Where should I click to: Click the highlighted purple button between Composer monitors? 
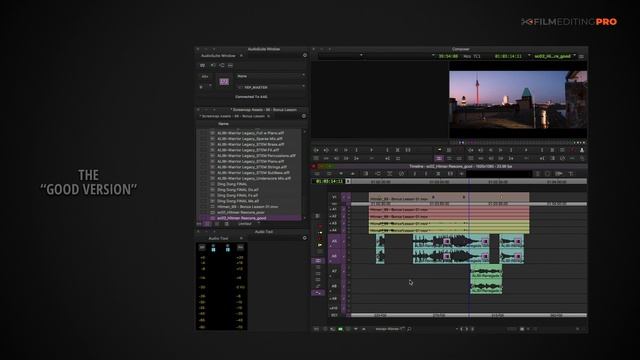[439, 158]
